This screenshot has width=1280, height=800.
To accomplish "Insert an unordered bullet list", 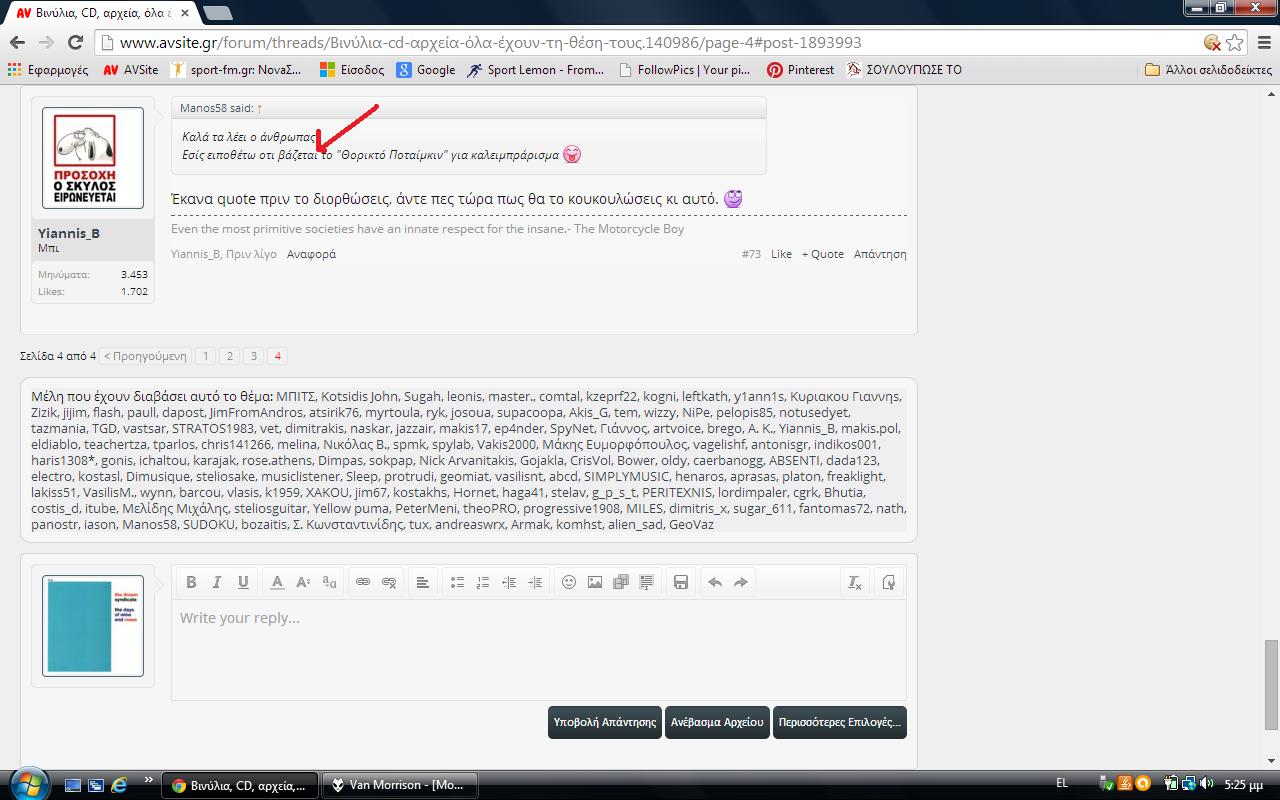I will (457, 582).
